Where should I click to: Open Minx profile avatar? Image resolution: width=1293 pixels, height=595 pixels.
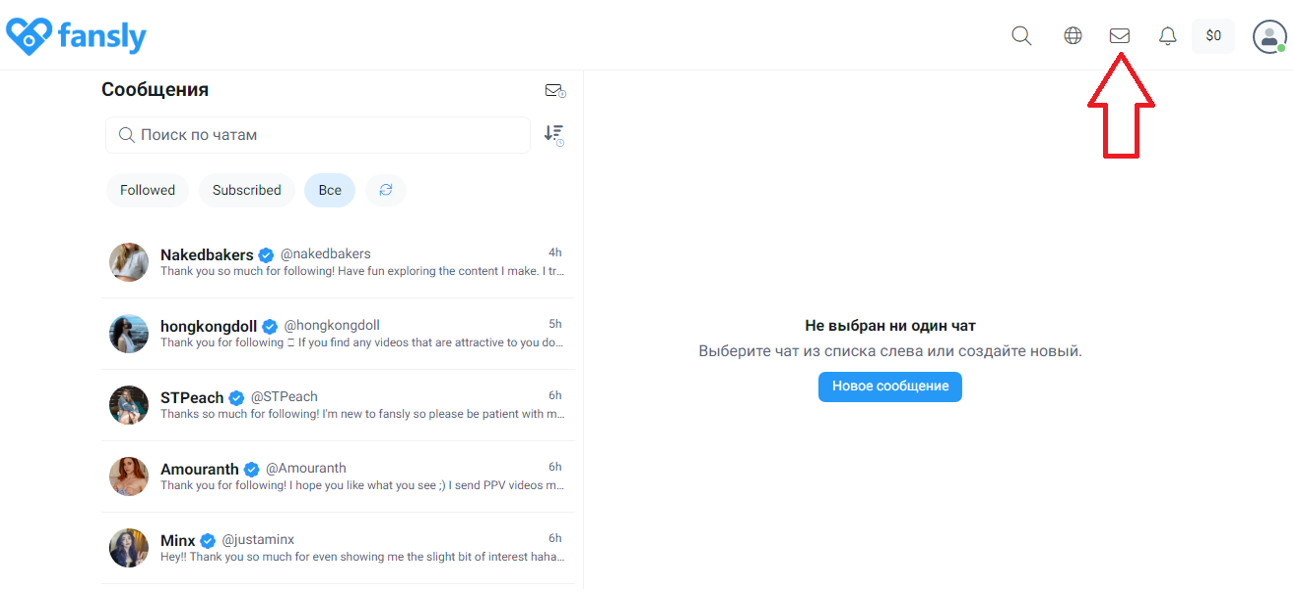click(129, 548)
